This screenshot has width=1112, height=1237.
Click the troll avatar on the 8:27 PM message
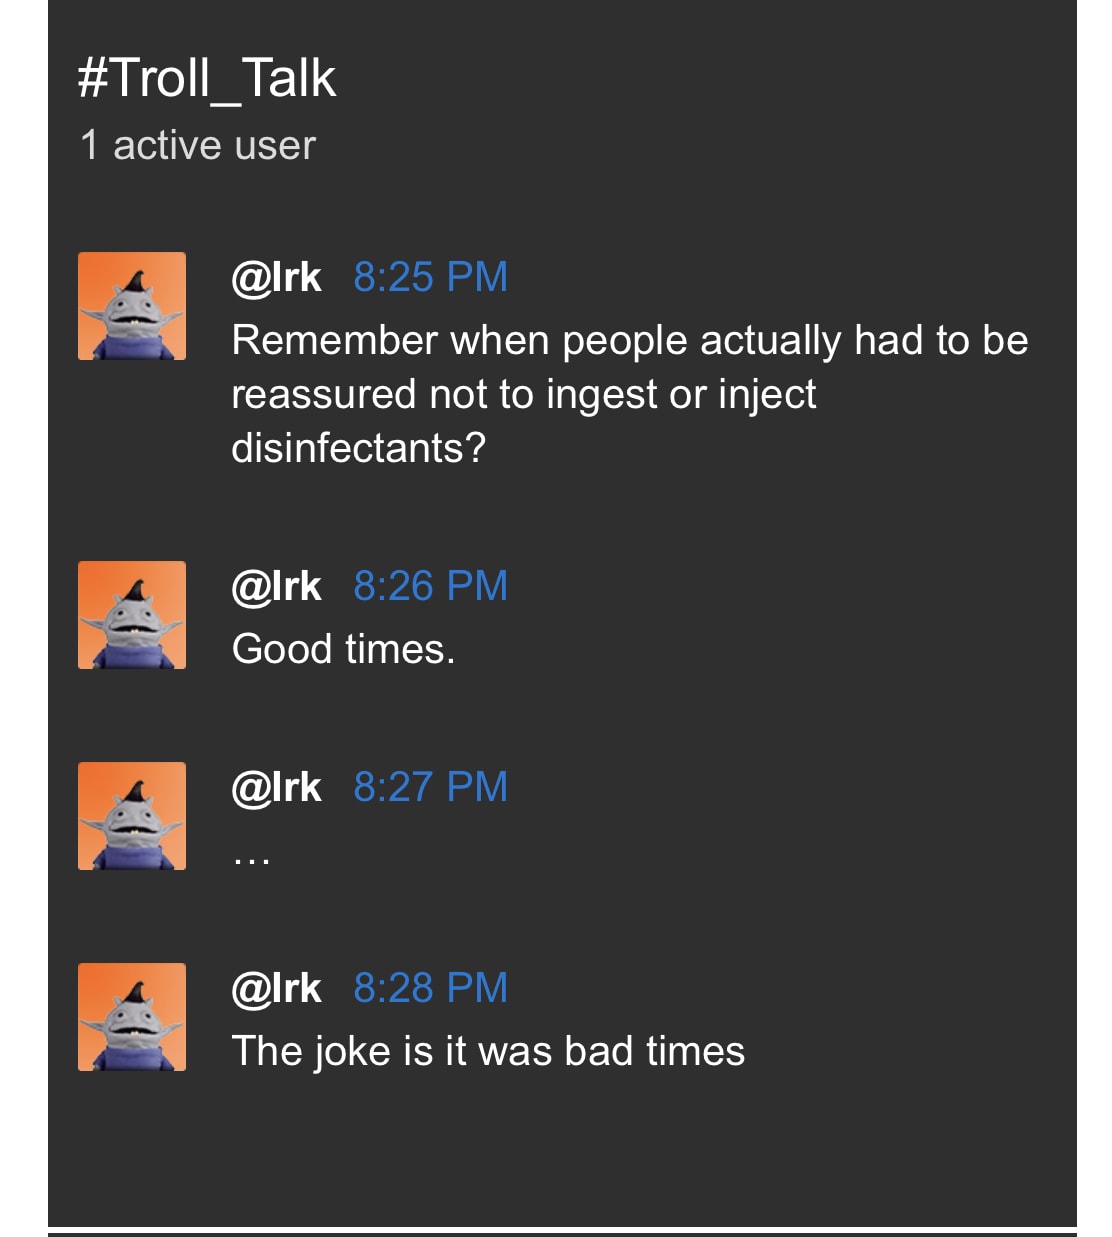(132, 816)
